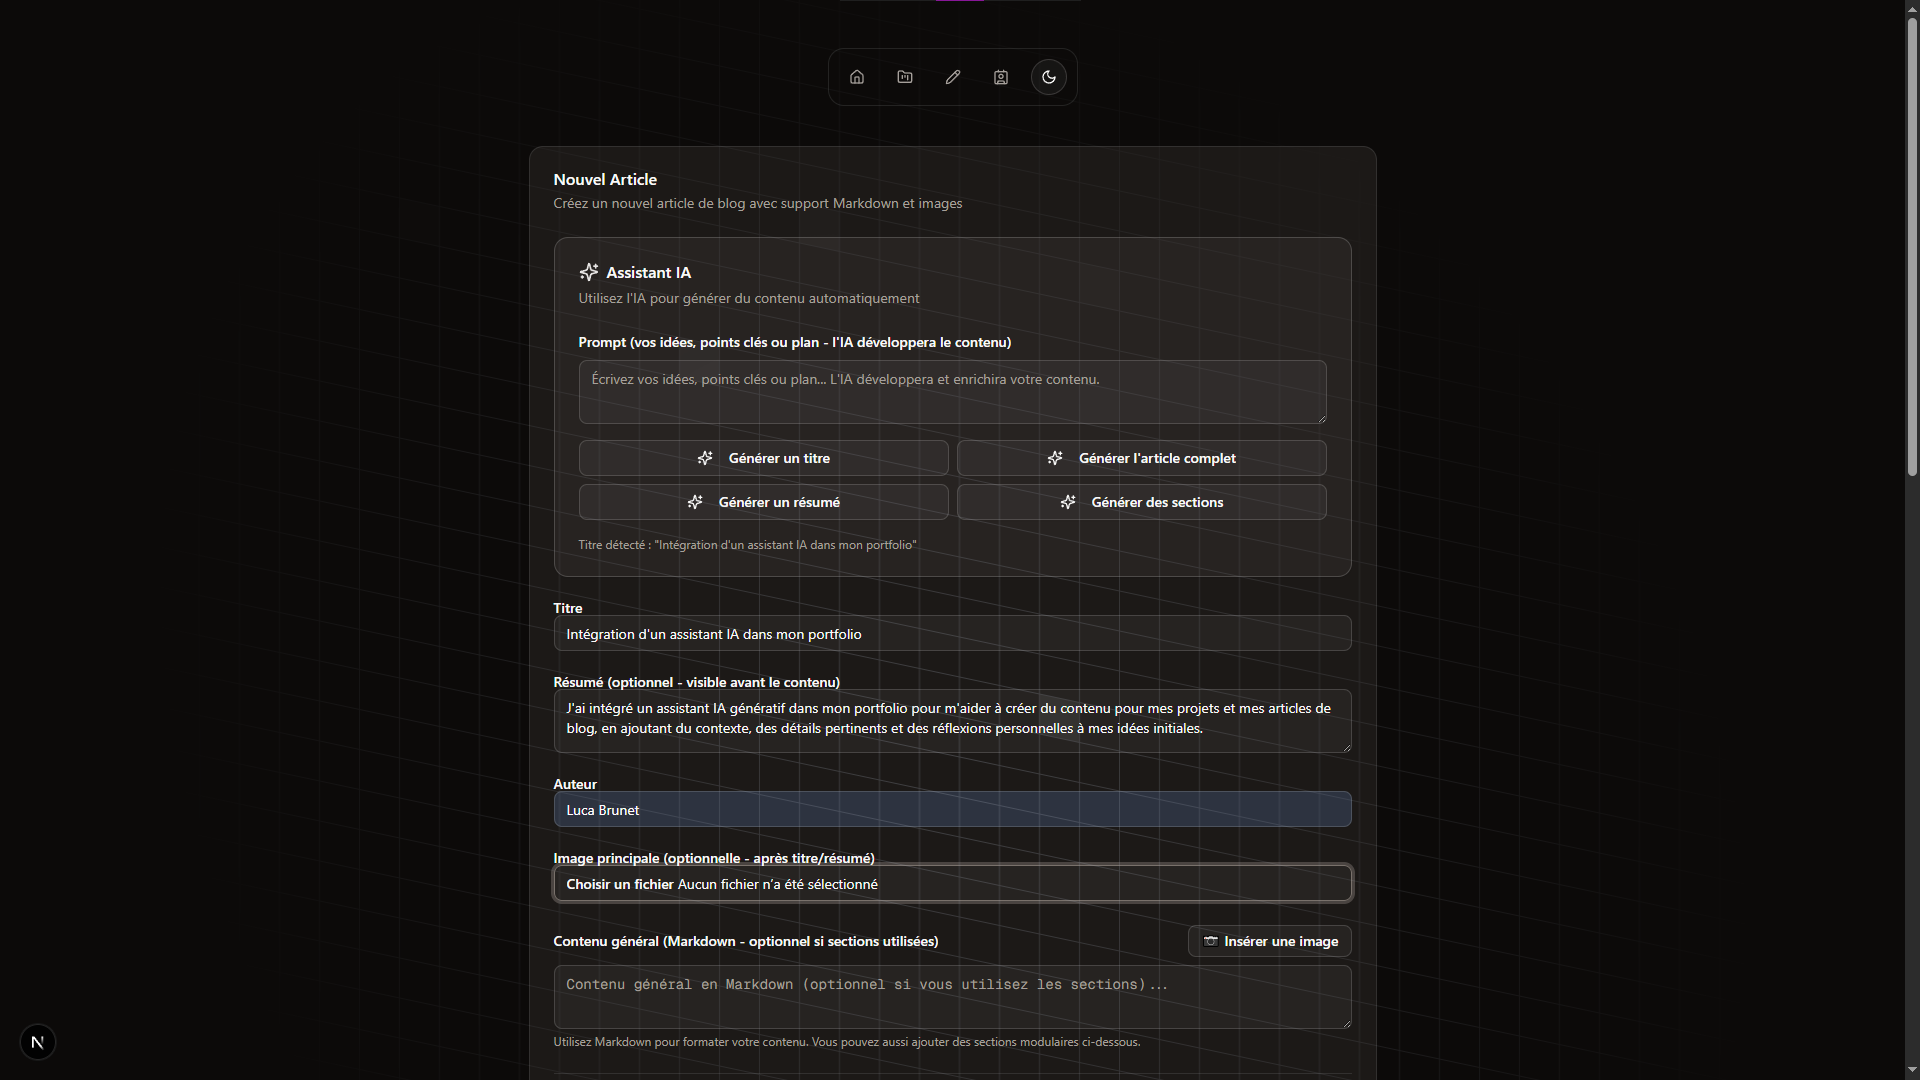Click the Next.js dev tools badge

(x=38, y=1042)
